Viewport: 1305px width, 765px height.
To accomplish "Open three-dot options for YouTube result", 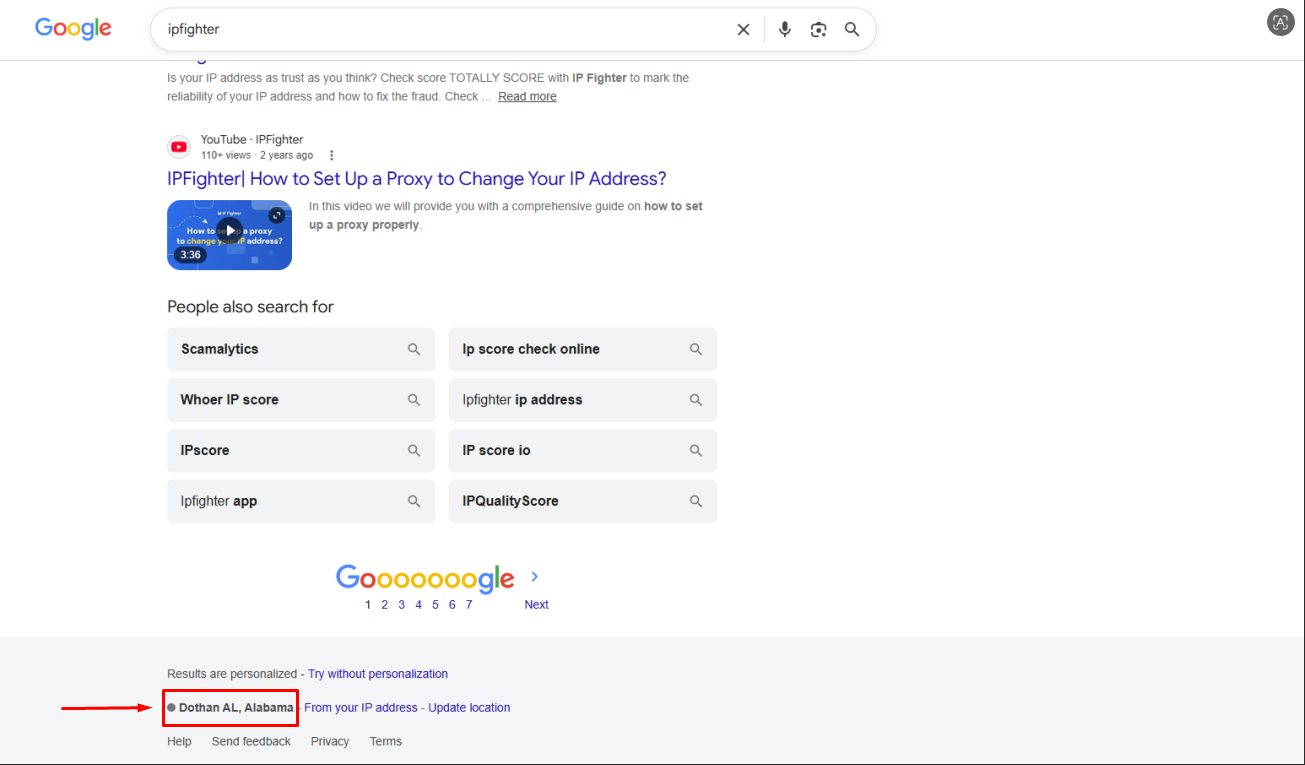I will [x=332, y=155].
